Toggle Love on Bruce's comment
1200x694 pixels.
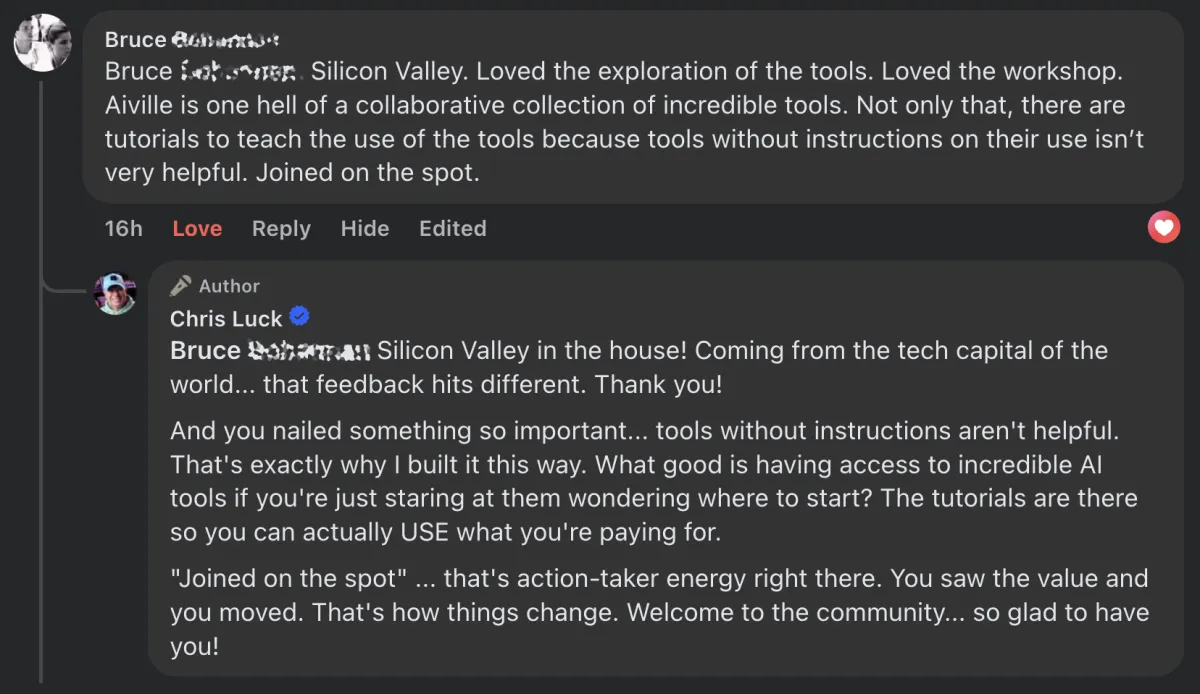(x=197, y=228)
